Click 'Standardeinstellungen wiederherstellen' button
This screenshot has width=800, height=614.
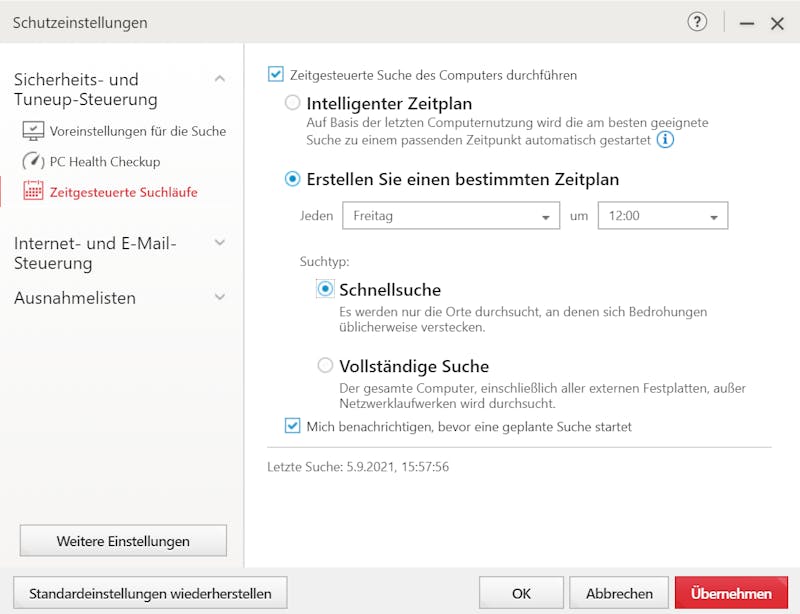[150, 593]
